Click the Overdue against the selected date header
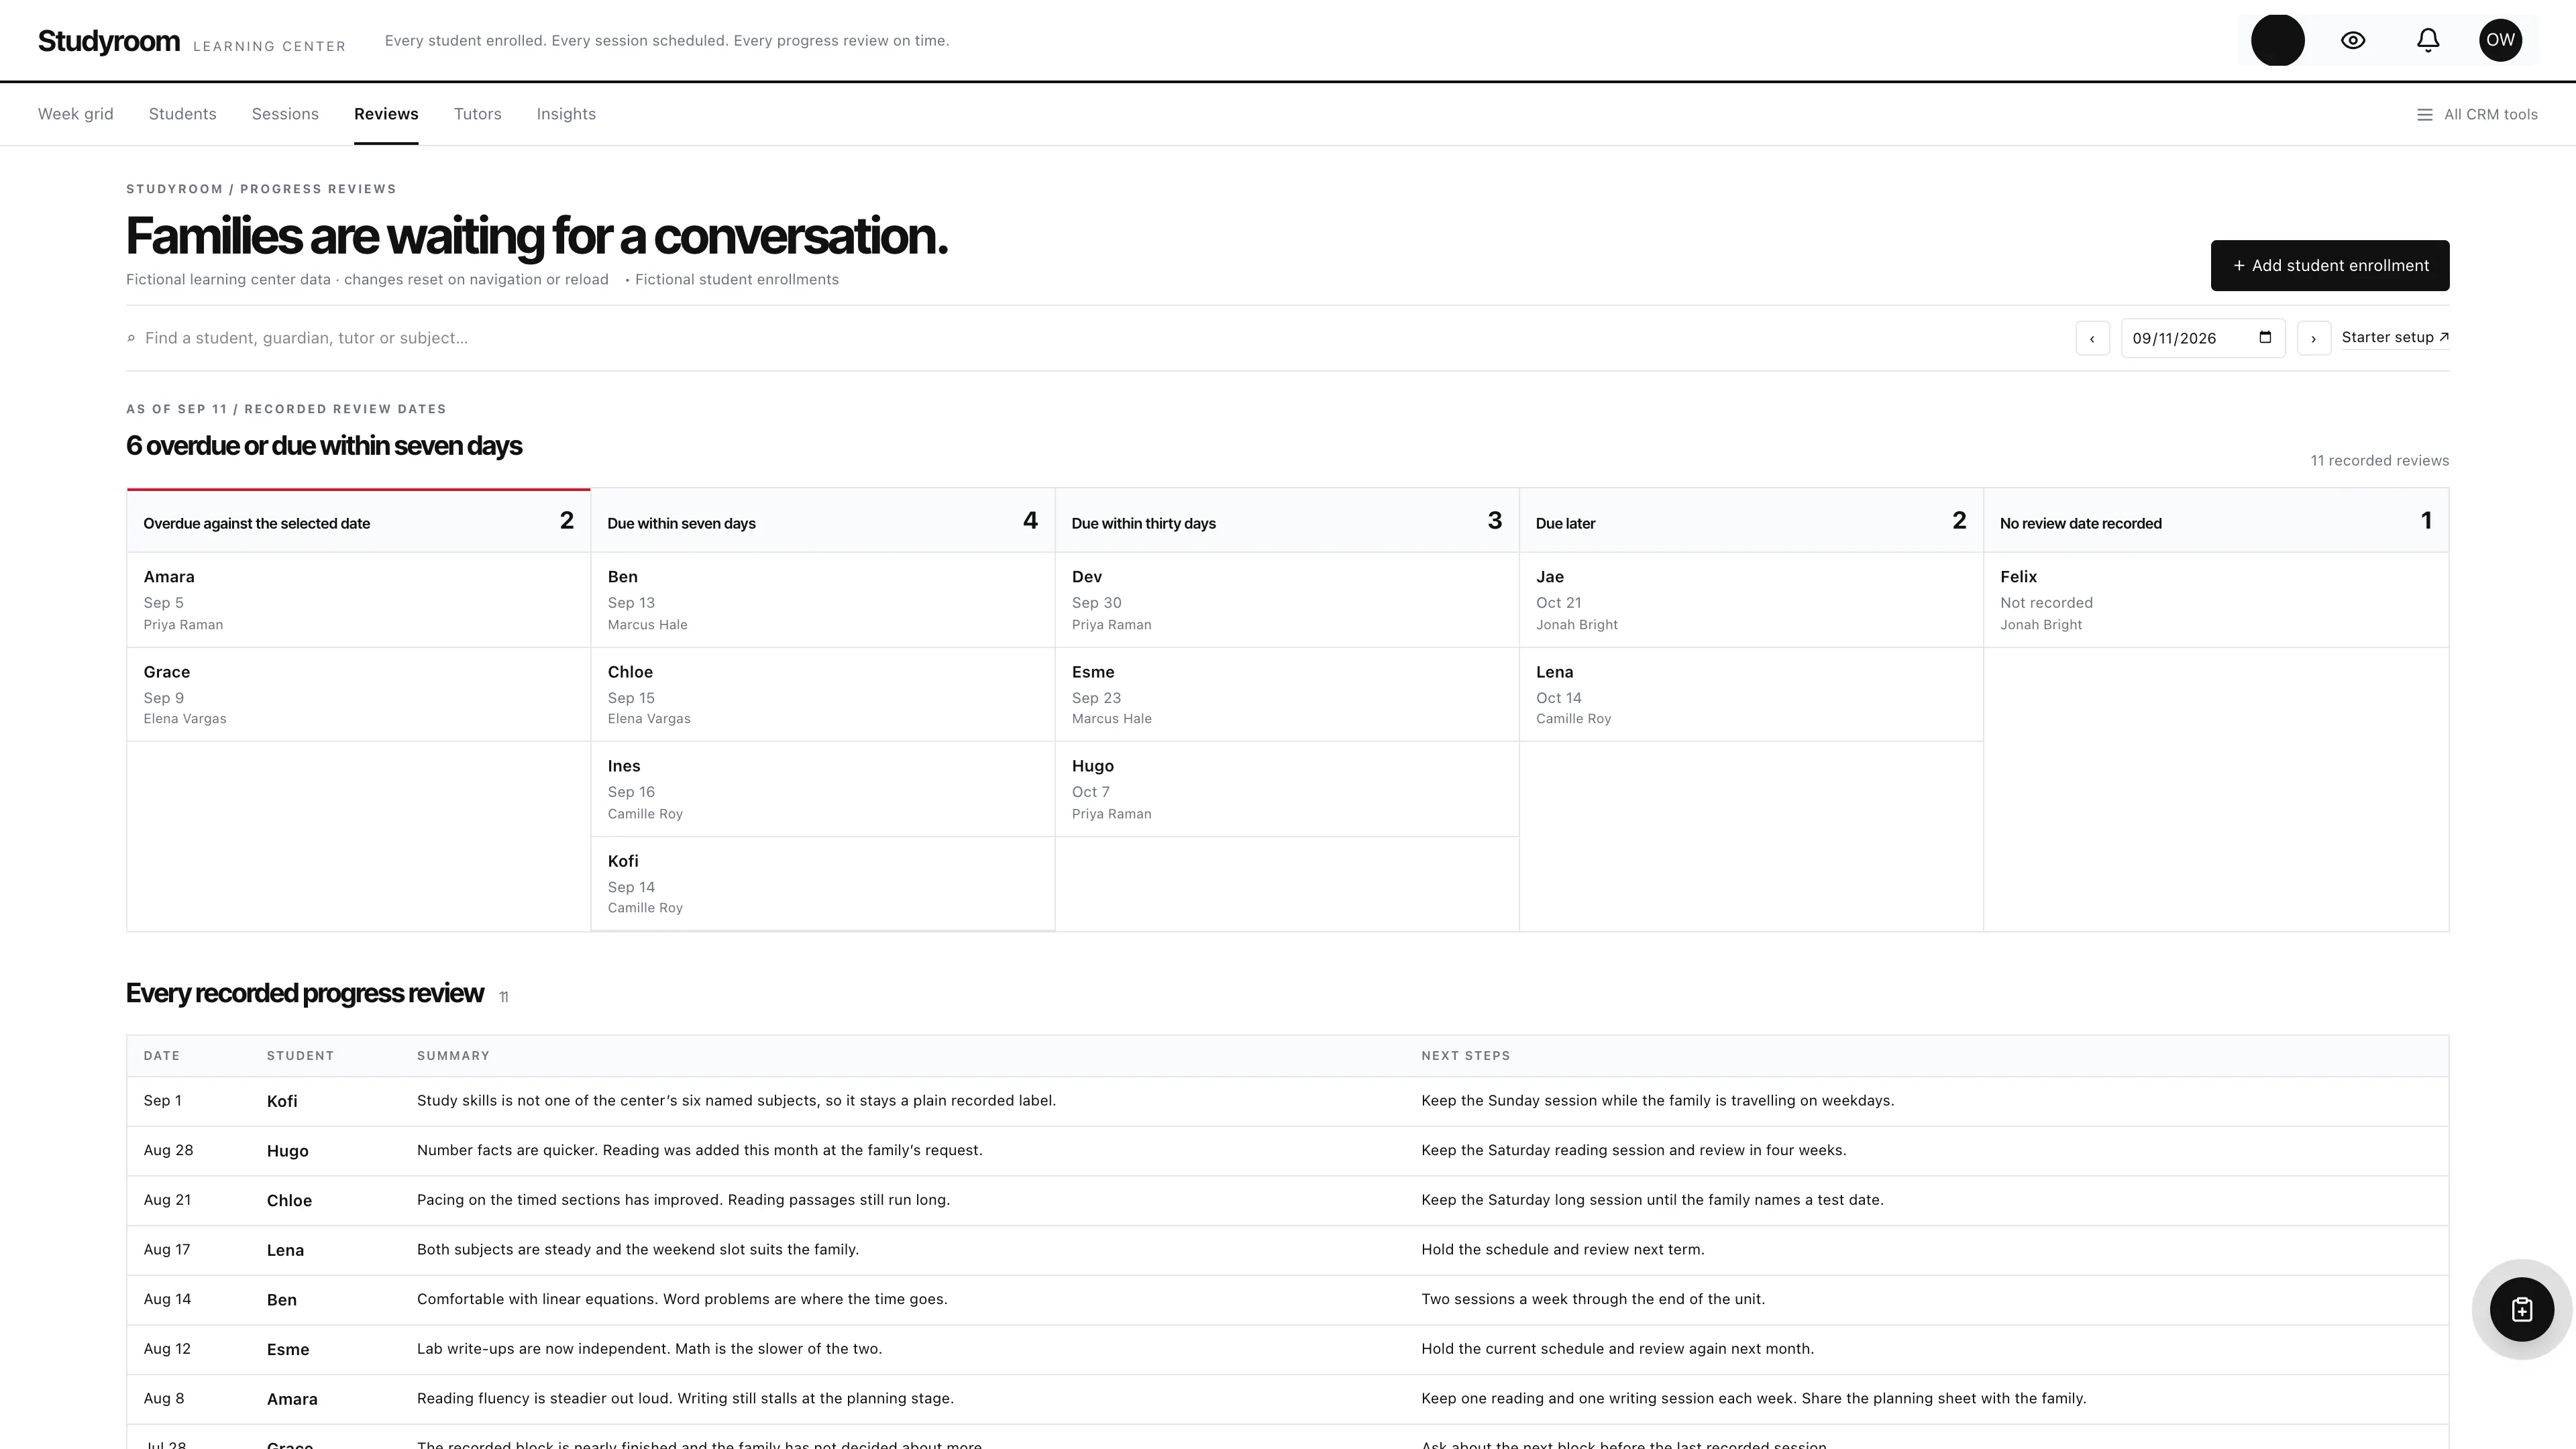Screen dimensions: 2576x1449 pos(358,521)
